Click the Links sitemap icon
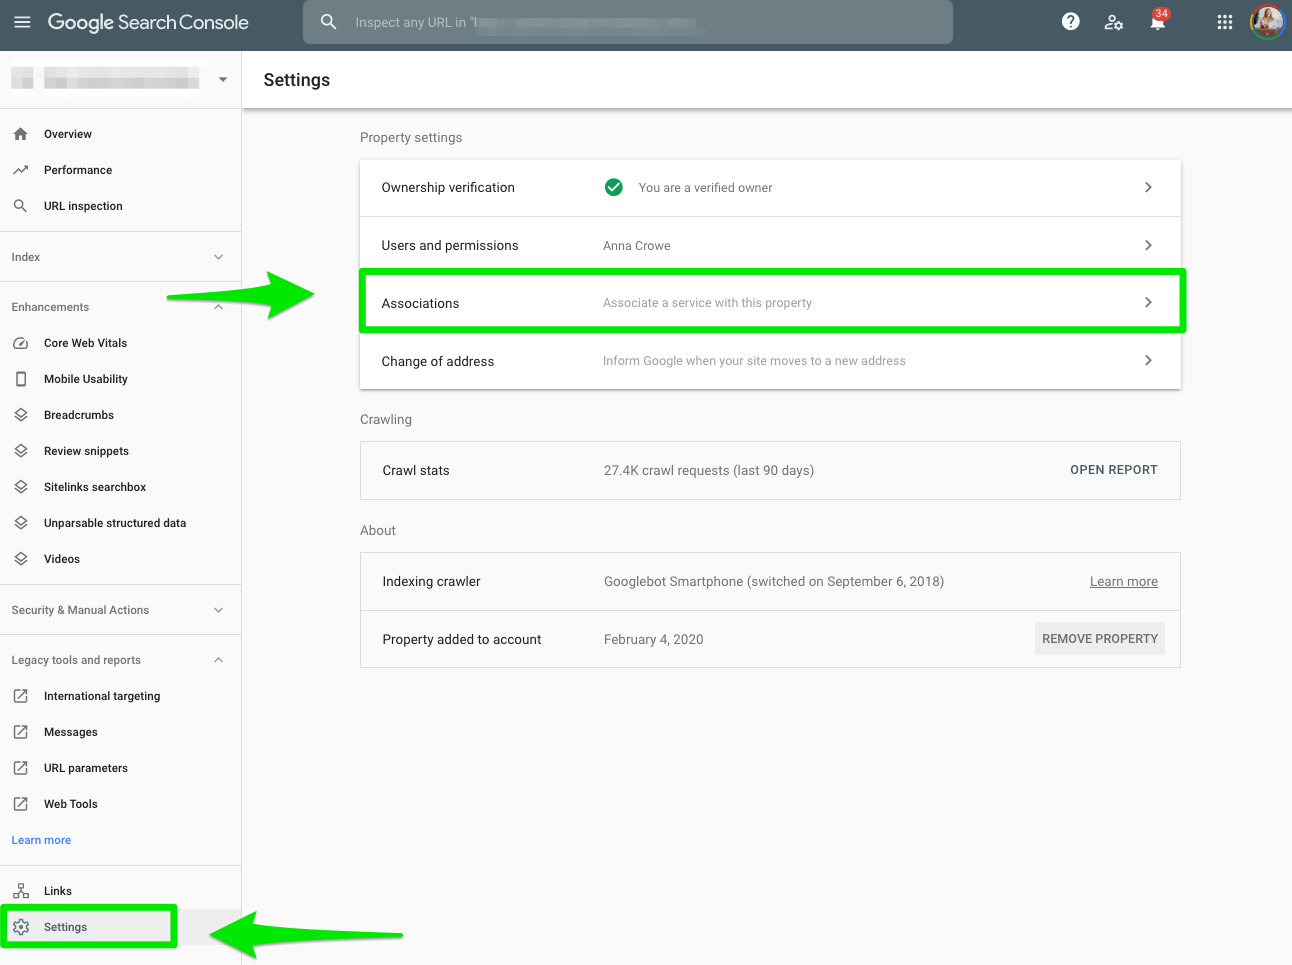 [x=21, y=891]
